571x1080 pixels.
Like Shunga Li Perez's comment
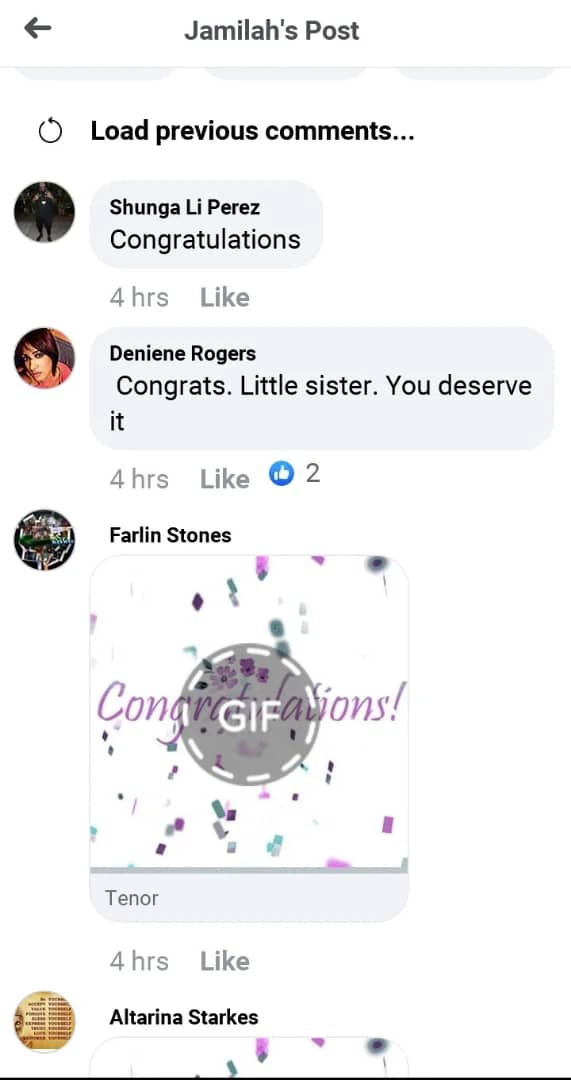coord(225,298)
